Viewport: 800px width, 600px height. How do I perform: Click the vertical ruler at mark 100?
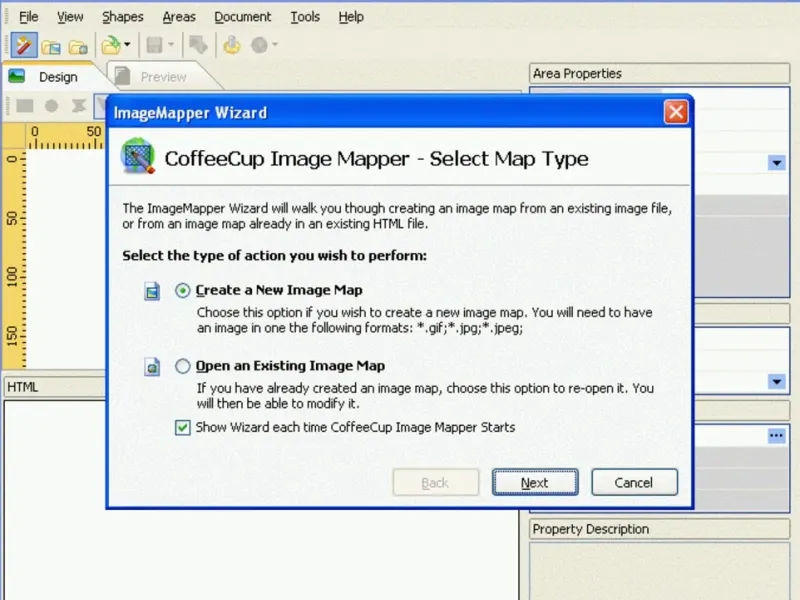point(12,276)
